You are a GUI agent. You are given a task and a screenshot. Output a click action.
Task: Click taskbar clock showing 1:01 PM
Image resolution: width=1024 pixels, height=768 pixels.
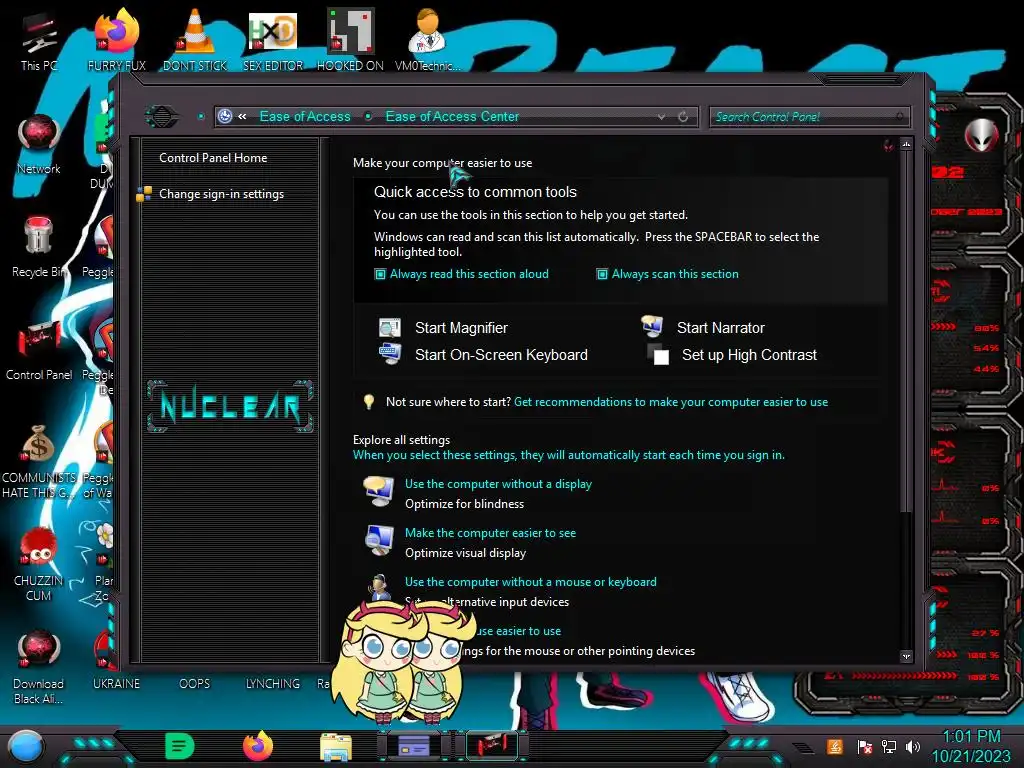pyautogui.click(x=971, y=746)
